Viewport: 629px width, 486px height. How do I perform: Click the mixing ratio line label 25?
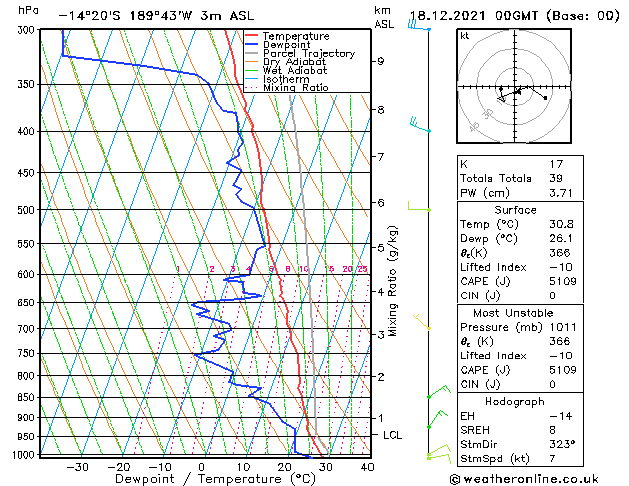tap(362, 269)
